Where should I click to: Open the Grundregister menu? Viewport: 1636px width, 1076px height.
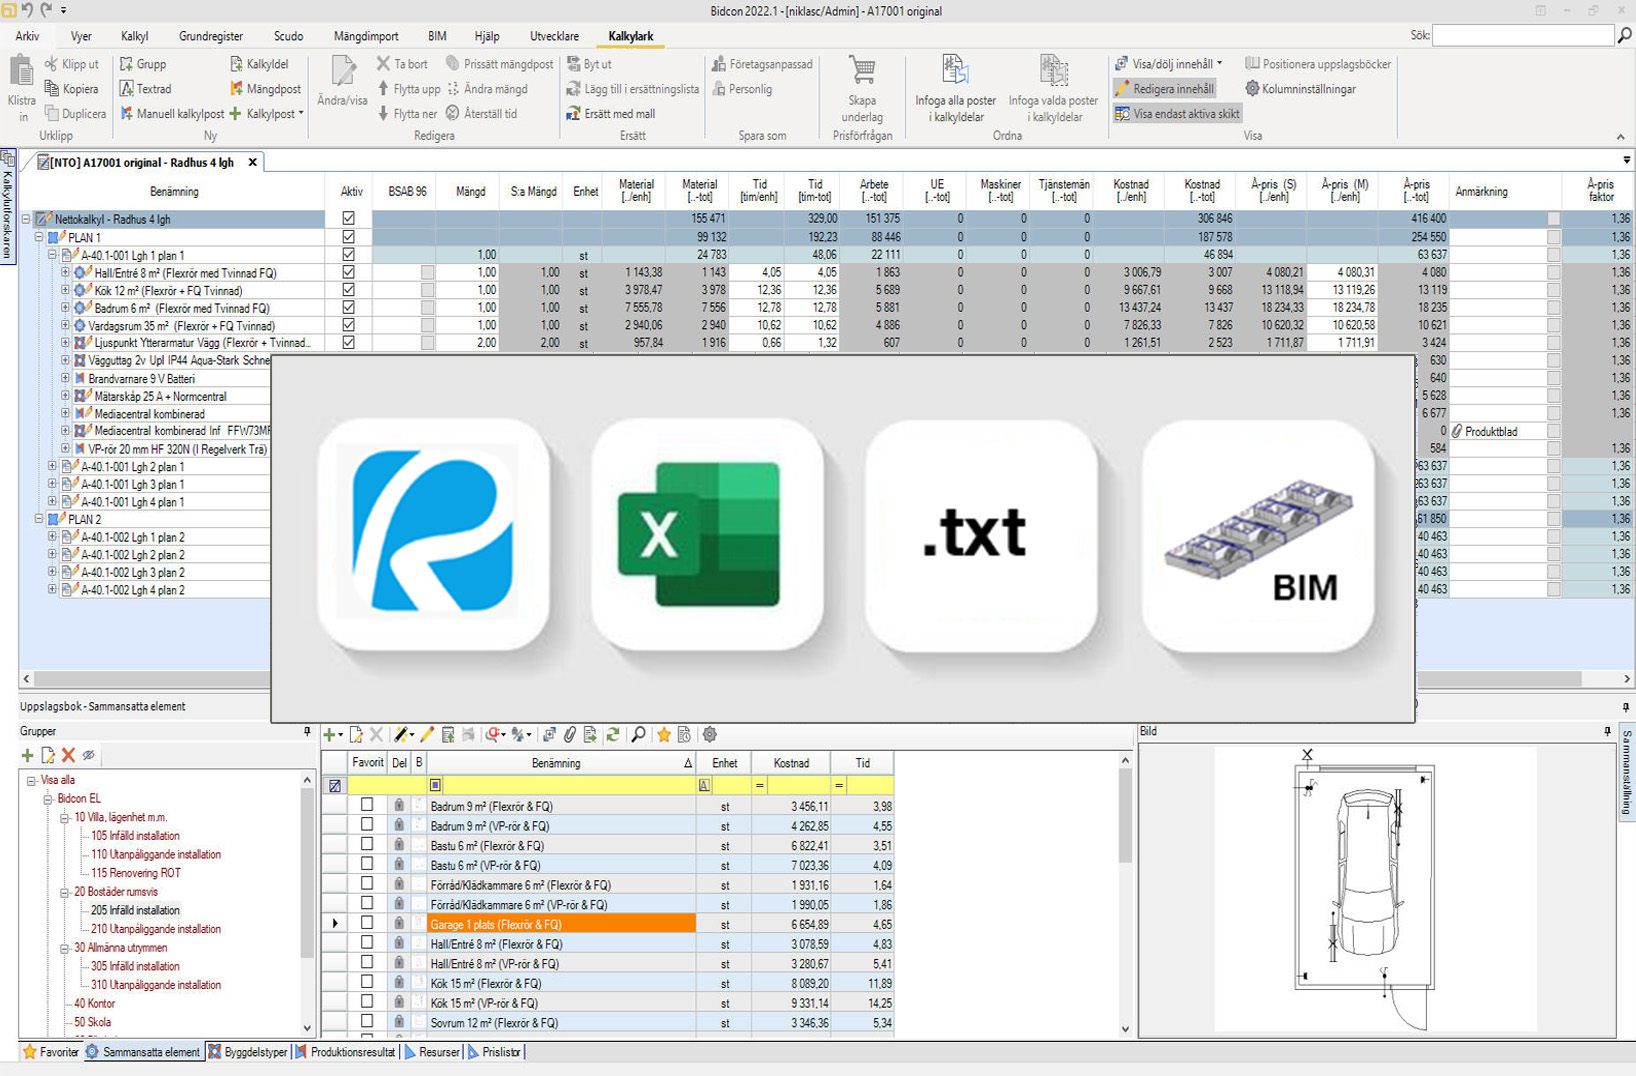click(x=211, y=36)
